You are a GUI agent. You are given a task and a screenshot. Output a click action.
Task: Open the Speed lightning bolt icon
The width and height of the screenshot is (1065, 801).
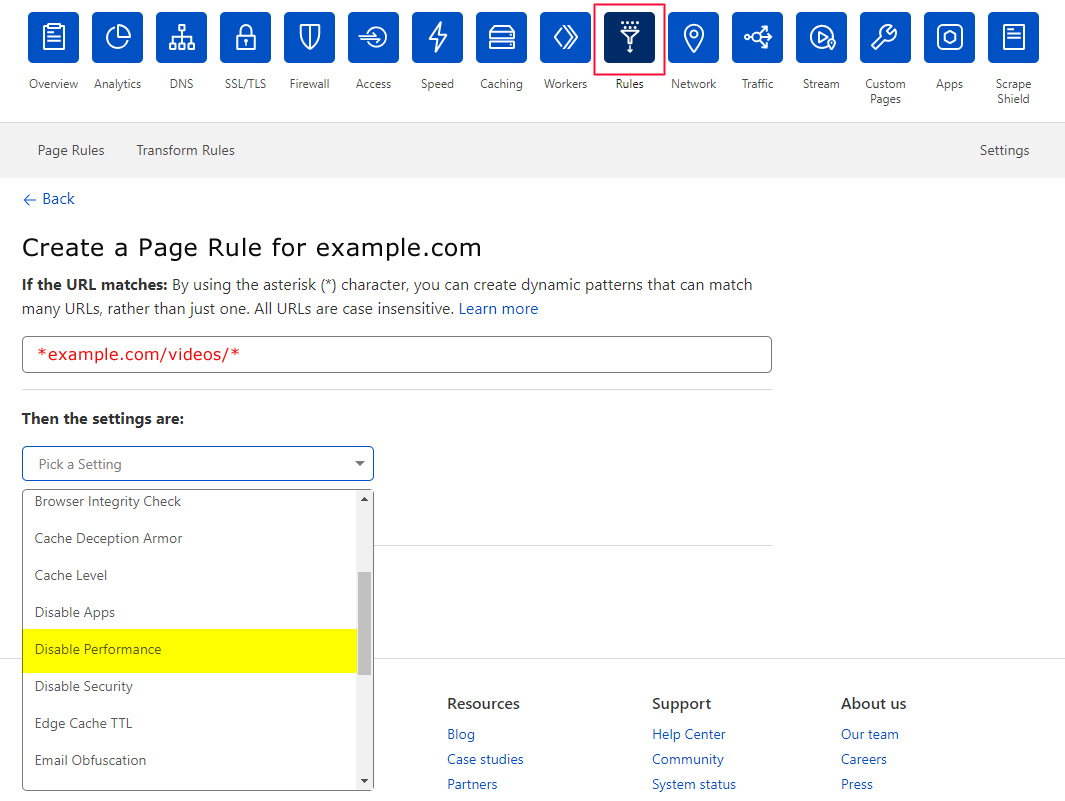coord(437,38)
